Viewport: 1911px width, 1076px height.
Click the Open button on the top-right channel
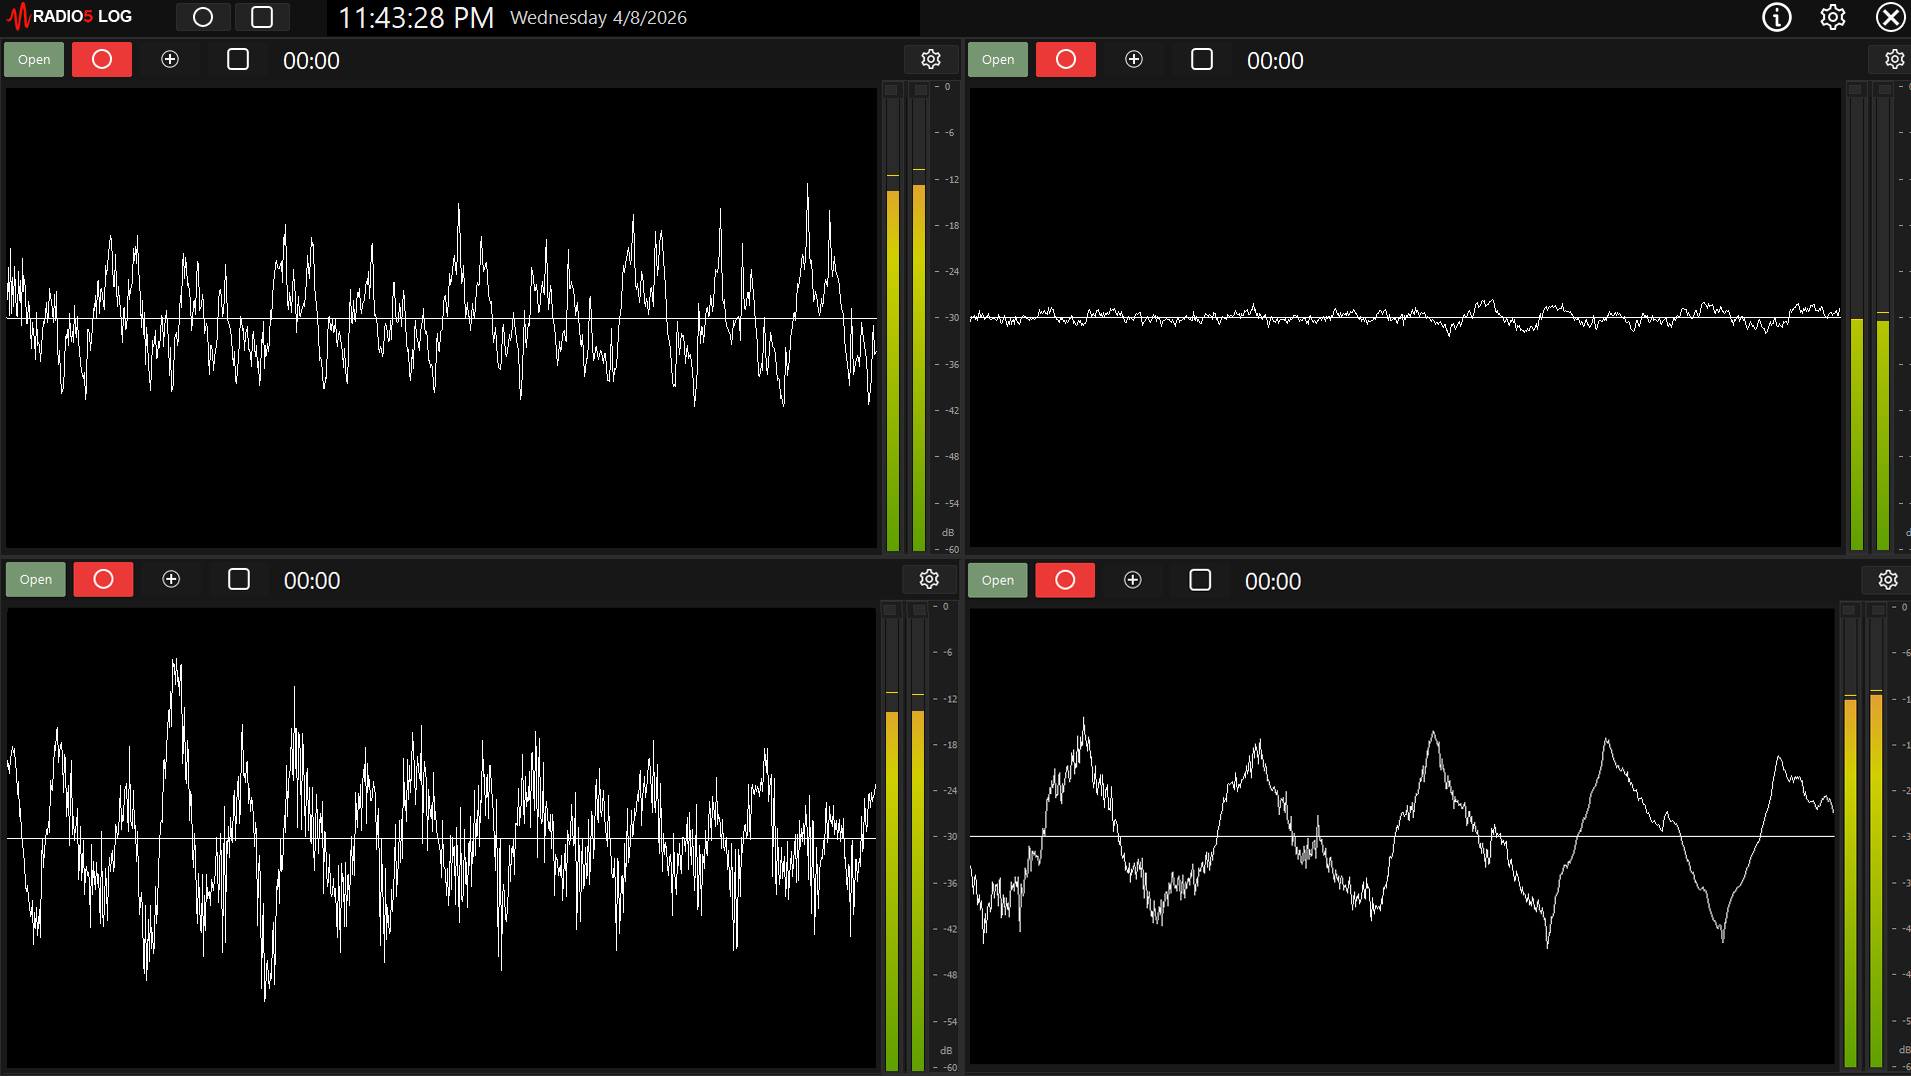997,60
